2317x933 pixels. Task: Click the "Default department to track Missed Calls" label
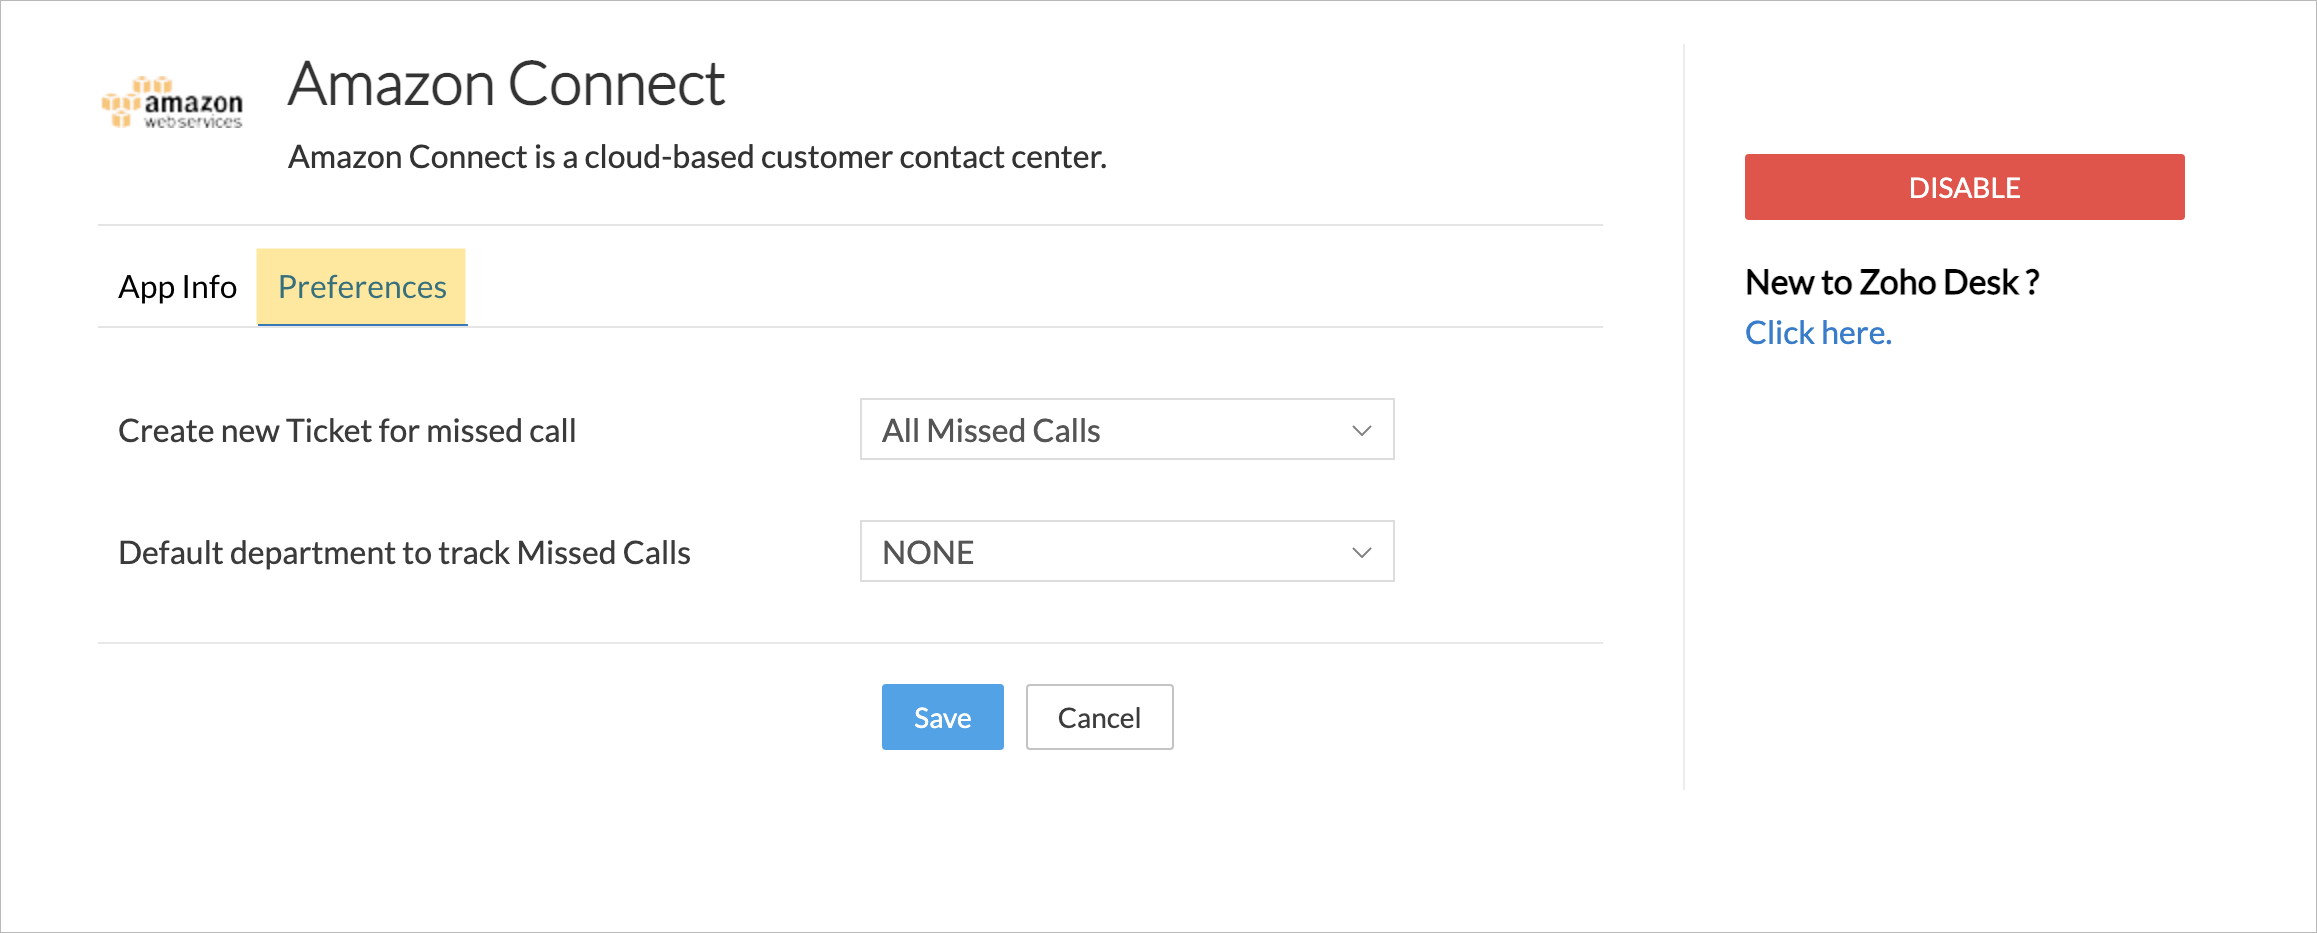pyautogui.click(x=404, y=553)
